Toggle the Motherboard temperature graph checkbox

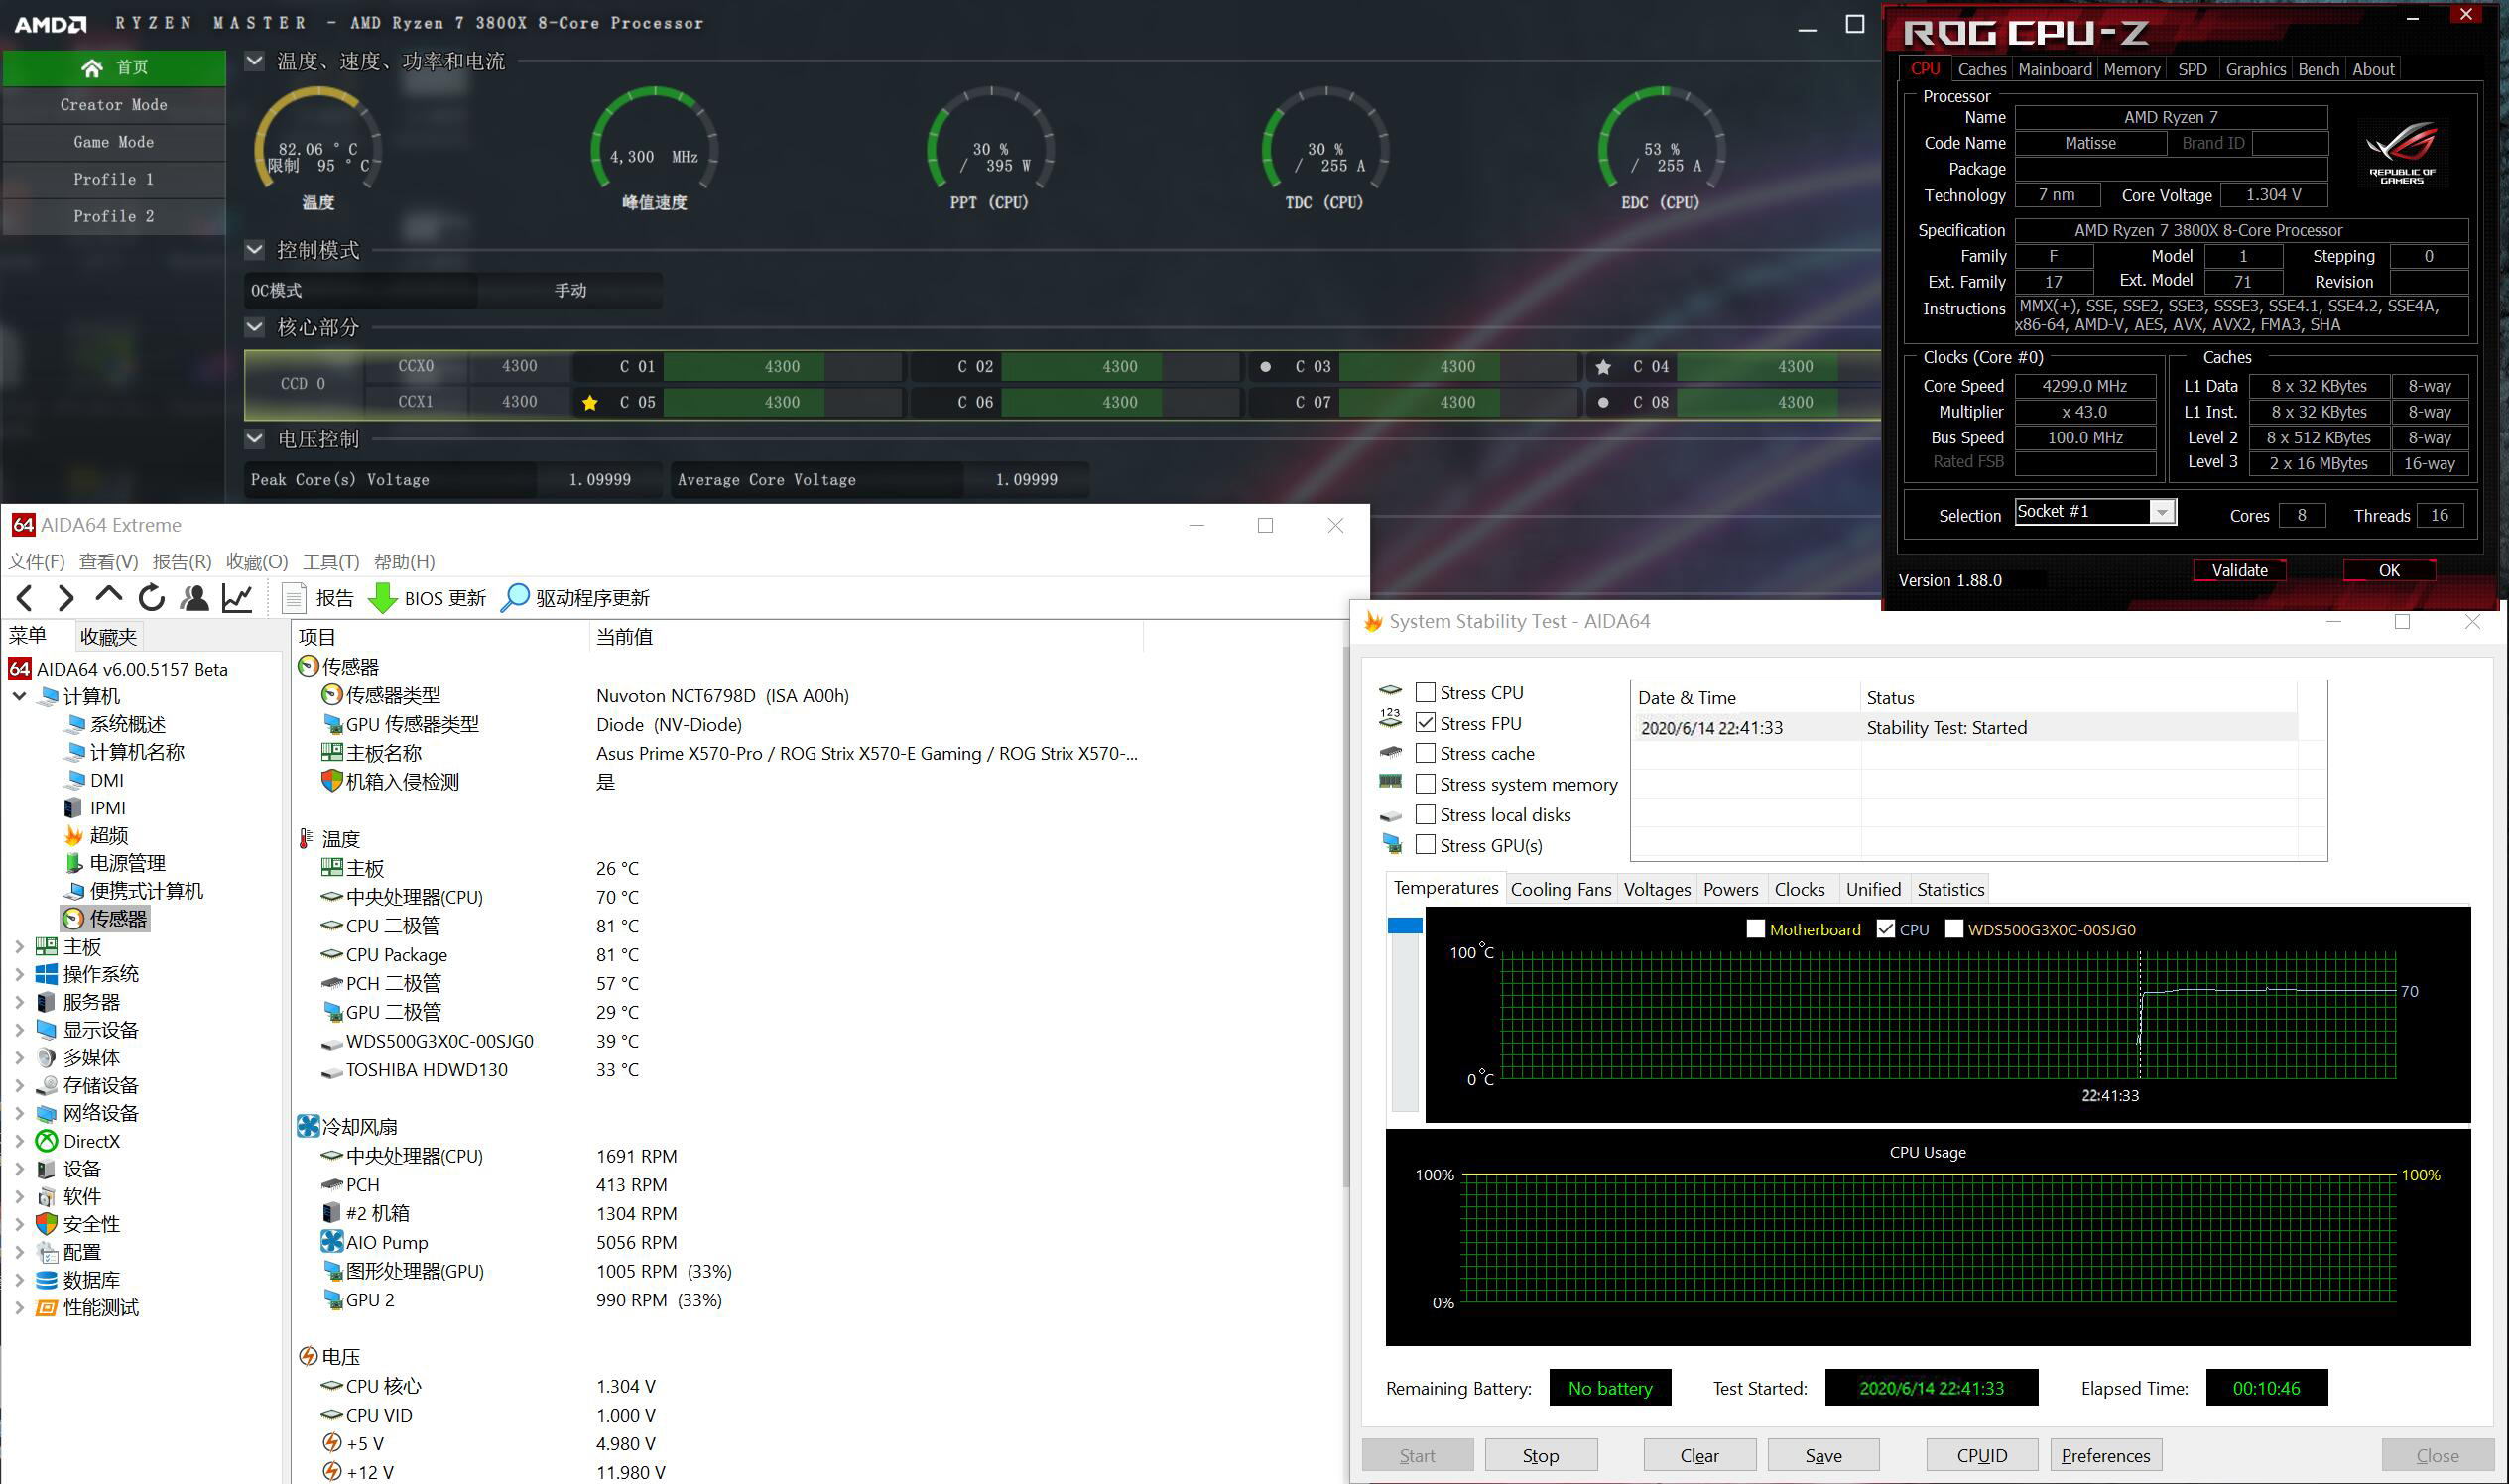point(1755,929)
